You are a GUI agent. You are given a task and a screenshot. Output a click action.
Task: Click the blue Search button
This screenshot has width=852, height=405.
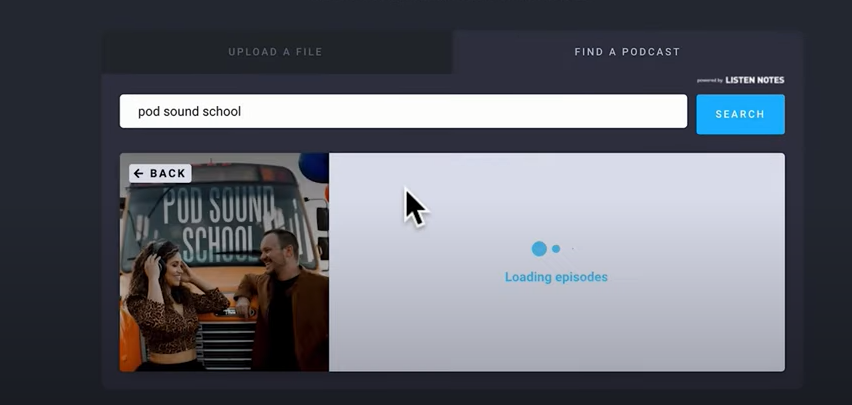740,114
